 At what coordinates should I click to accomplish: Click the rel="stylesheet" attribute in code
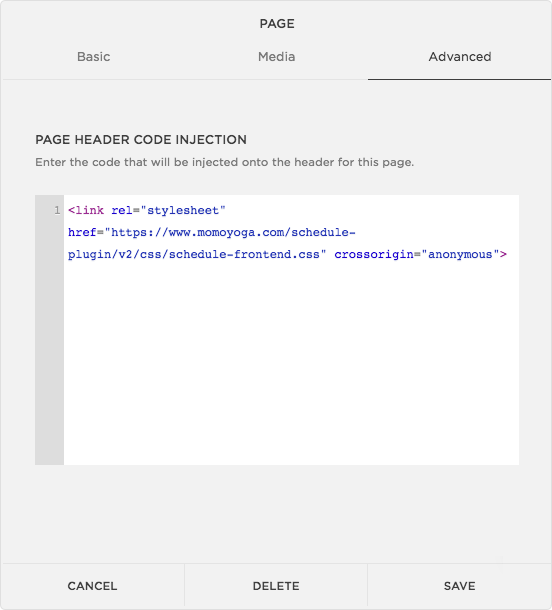168,210
